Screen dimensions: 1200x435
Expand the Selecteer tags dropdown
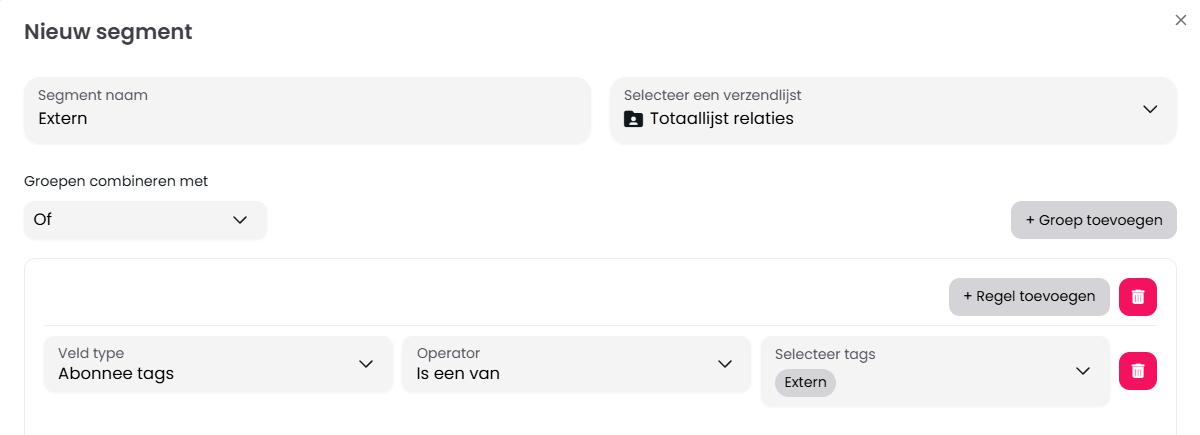pos(935,371)
